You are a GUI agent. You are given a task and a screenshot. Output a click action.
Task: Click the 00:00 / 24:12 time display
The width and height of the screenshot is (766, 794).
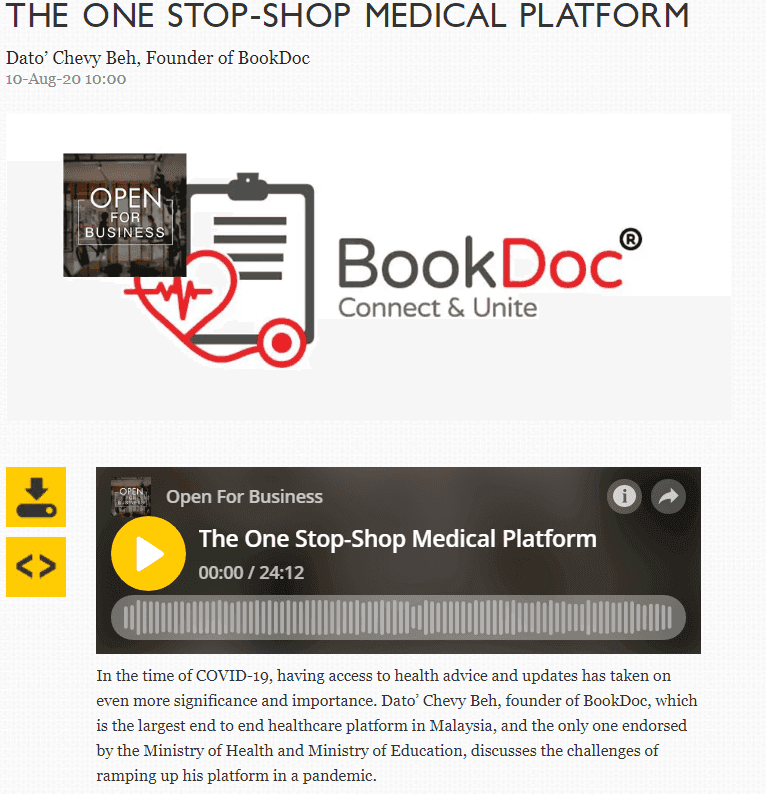[251, 573]
